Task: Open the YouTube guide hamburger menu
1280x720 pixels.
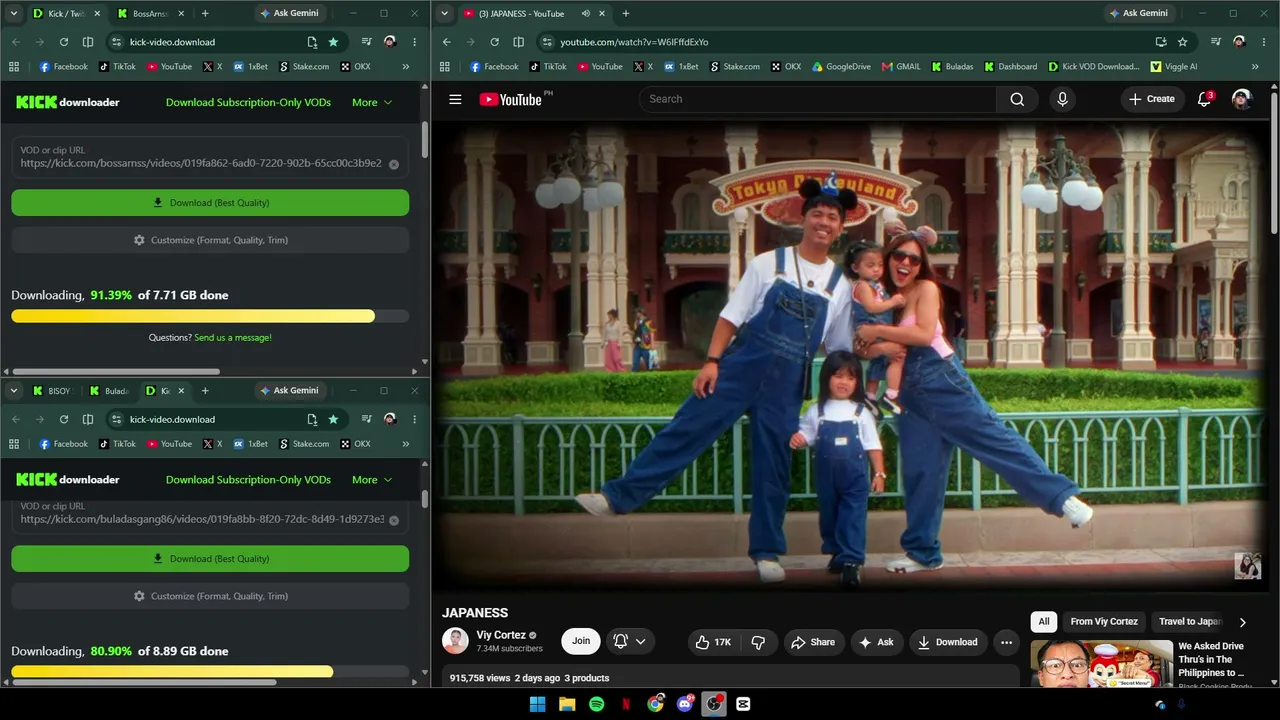Action: [455, 99]
